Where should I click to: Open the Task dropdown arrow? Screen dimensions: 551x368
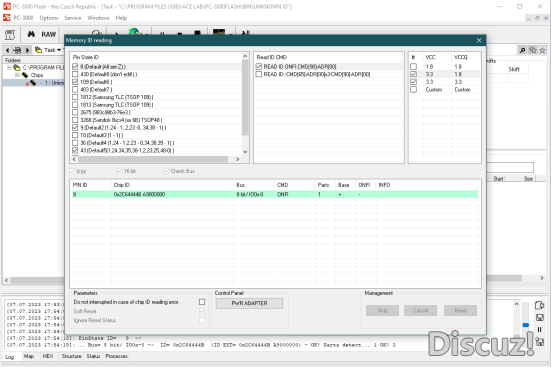pyautogui.click(x=59, y=50)
